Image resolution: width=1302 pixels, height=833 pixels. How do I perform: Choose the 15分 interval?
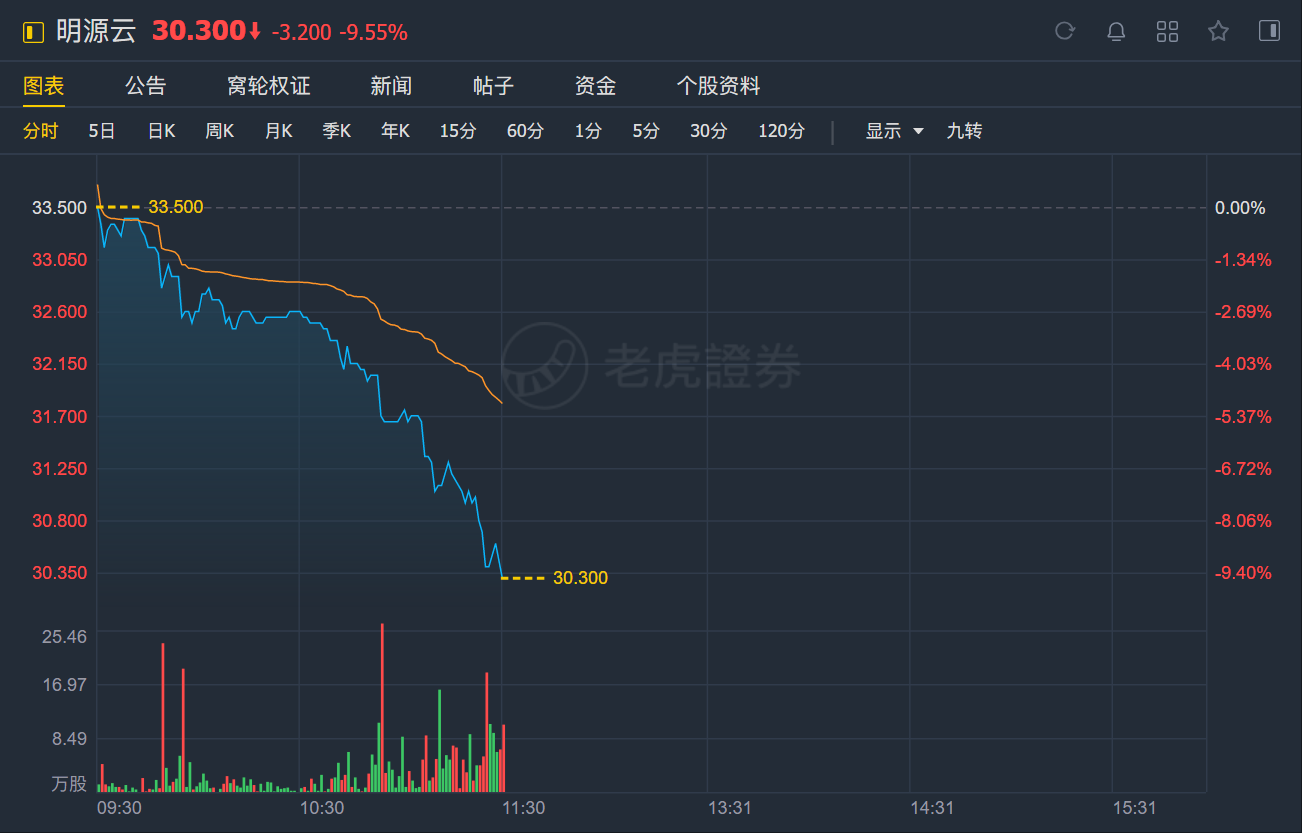tap(458, 131)
